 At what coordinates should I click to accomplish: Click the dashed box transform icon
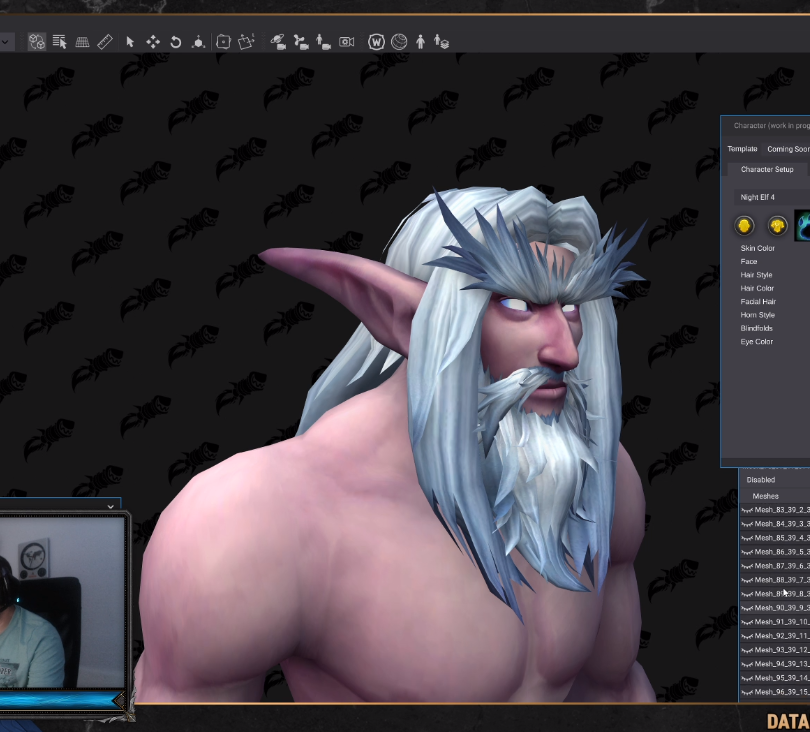[246, 42]
